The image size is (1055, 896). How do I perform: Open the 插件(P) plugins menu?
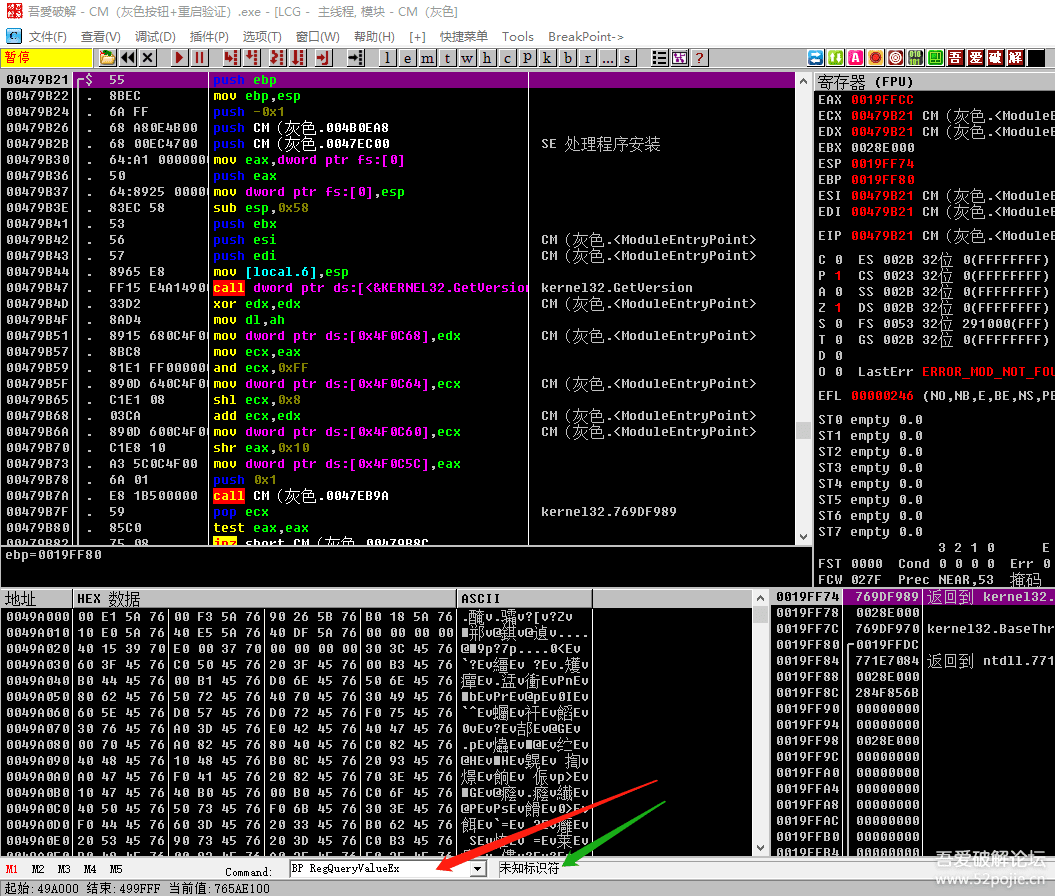click(x=209, y=36)
